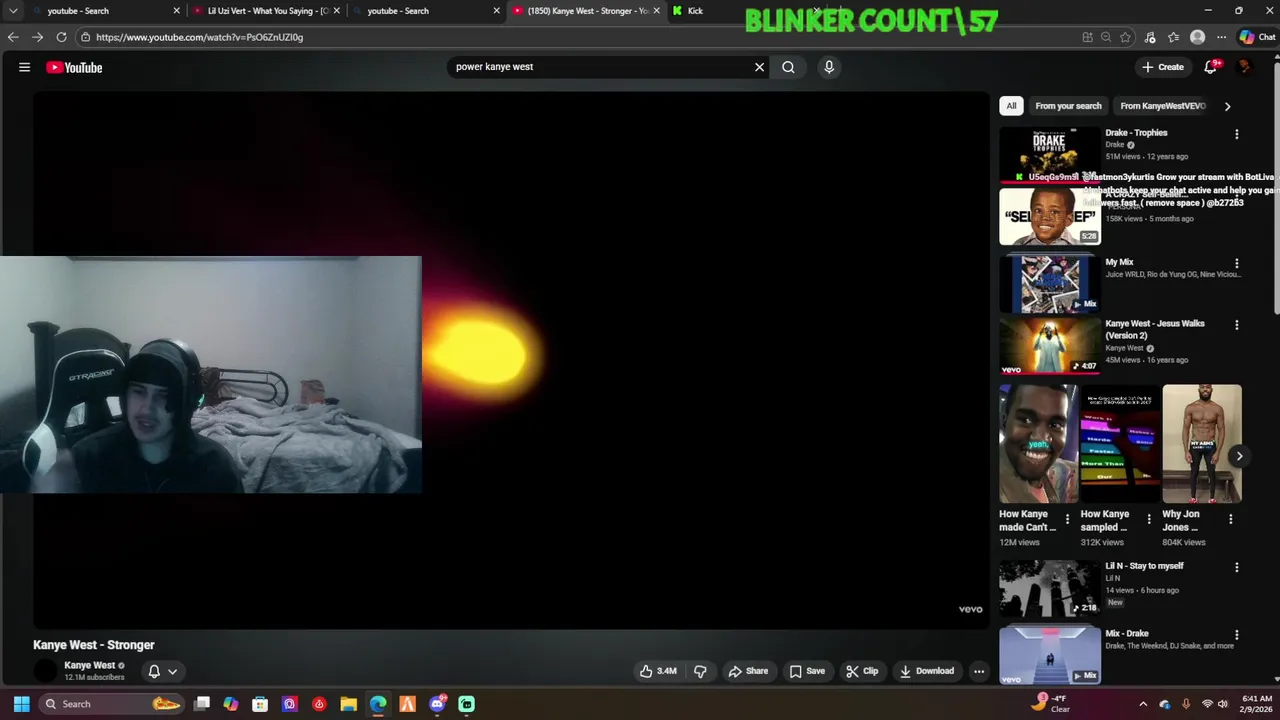Open options for Kanye West - Jesus Walks
Screen dimensions: 1280x720
pos(1236,325)
